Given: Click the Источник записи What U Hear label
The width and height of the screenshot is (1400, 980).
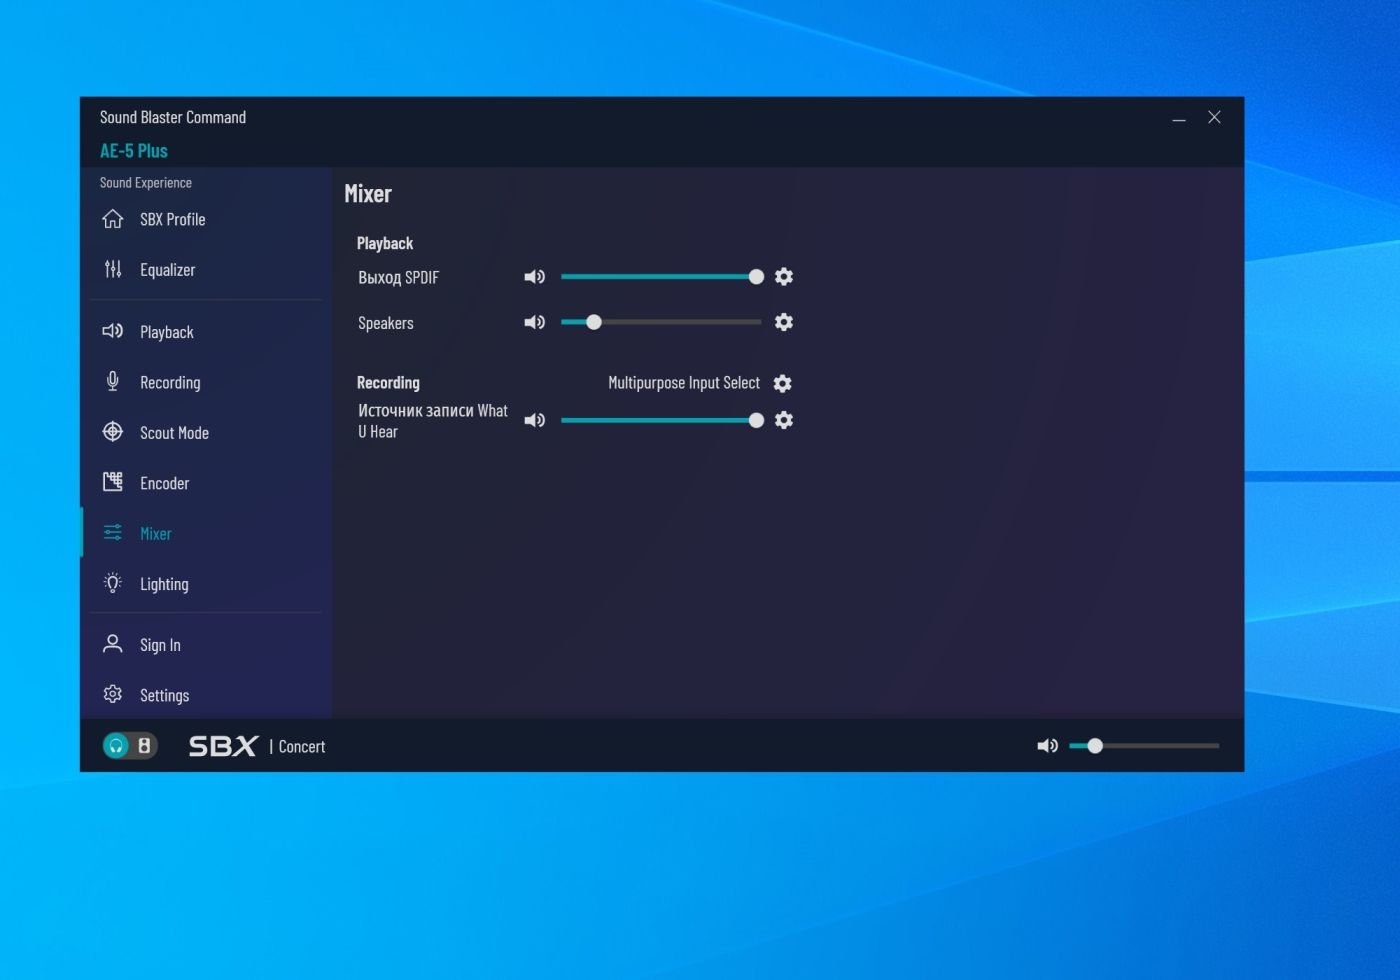Looking at the screenshot, I should pyautogui.click(x=433, y=421).
